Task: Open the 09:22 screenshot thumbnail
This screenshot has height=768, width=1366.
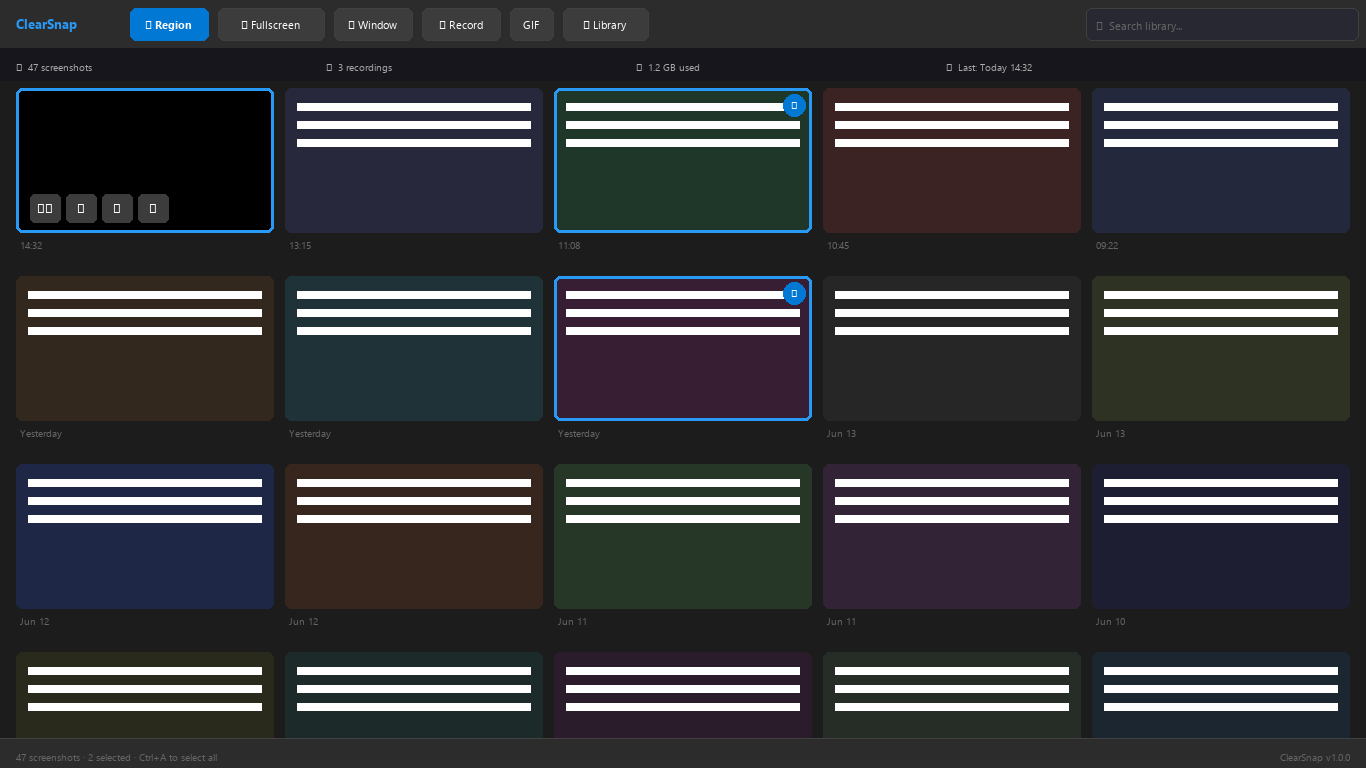Action: pyautogui.click(x=1221, y=160)
